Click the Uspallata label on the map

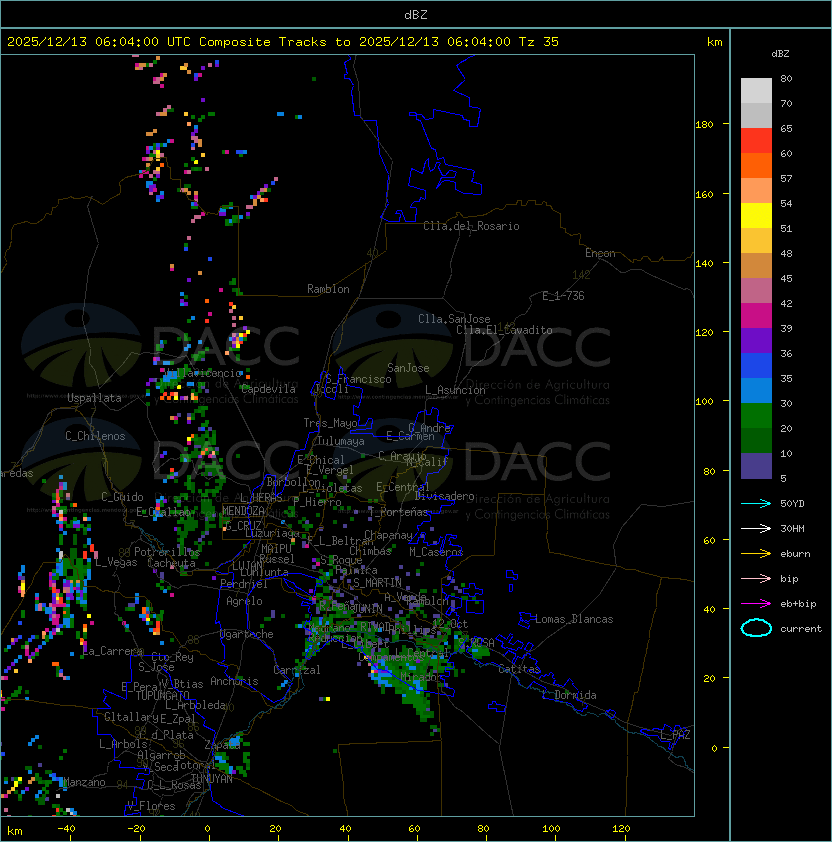94,398
